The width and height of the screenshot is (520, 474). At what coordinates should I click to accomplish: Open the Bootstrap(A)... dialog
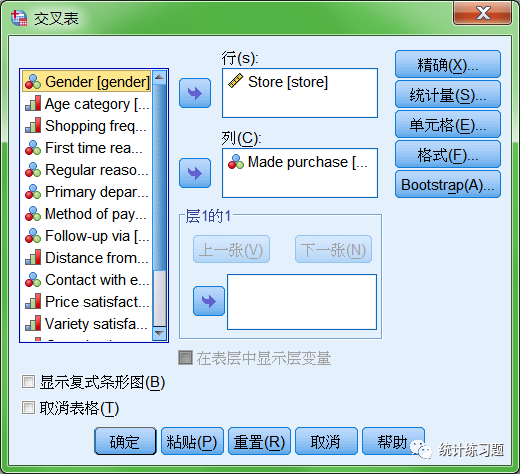click(x=448, y=184)
